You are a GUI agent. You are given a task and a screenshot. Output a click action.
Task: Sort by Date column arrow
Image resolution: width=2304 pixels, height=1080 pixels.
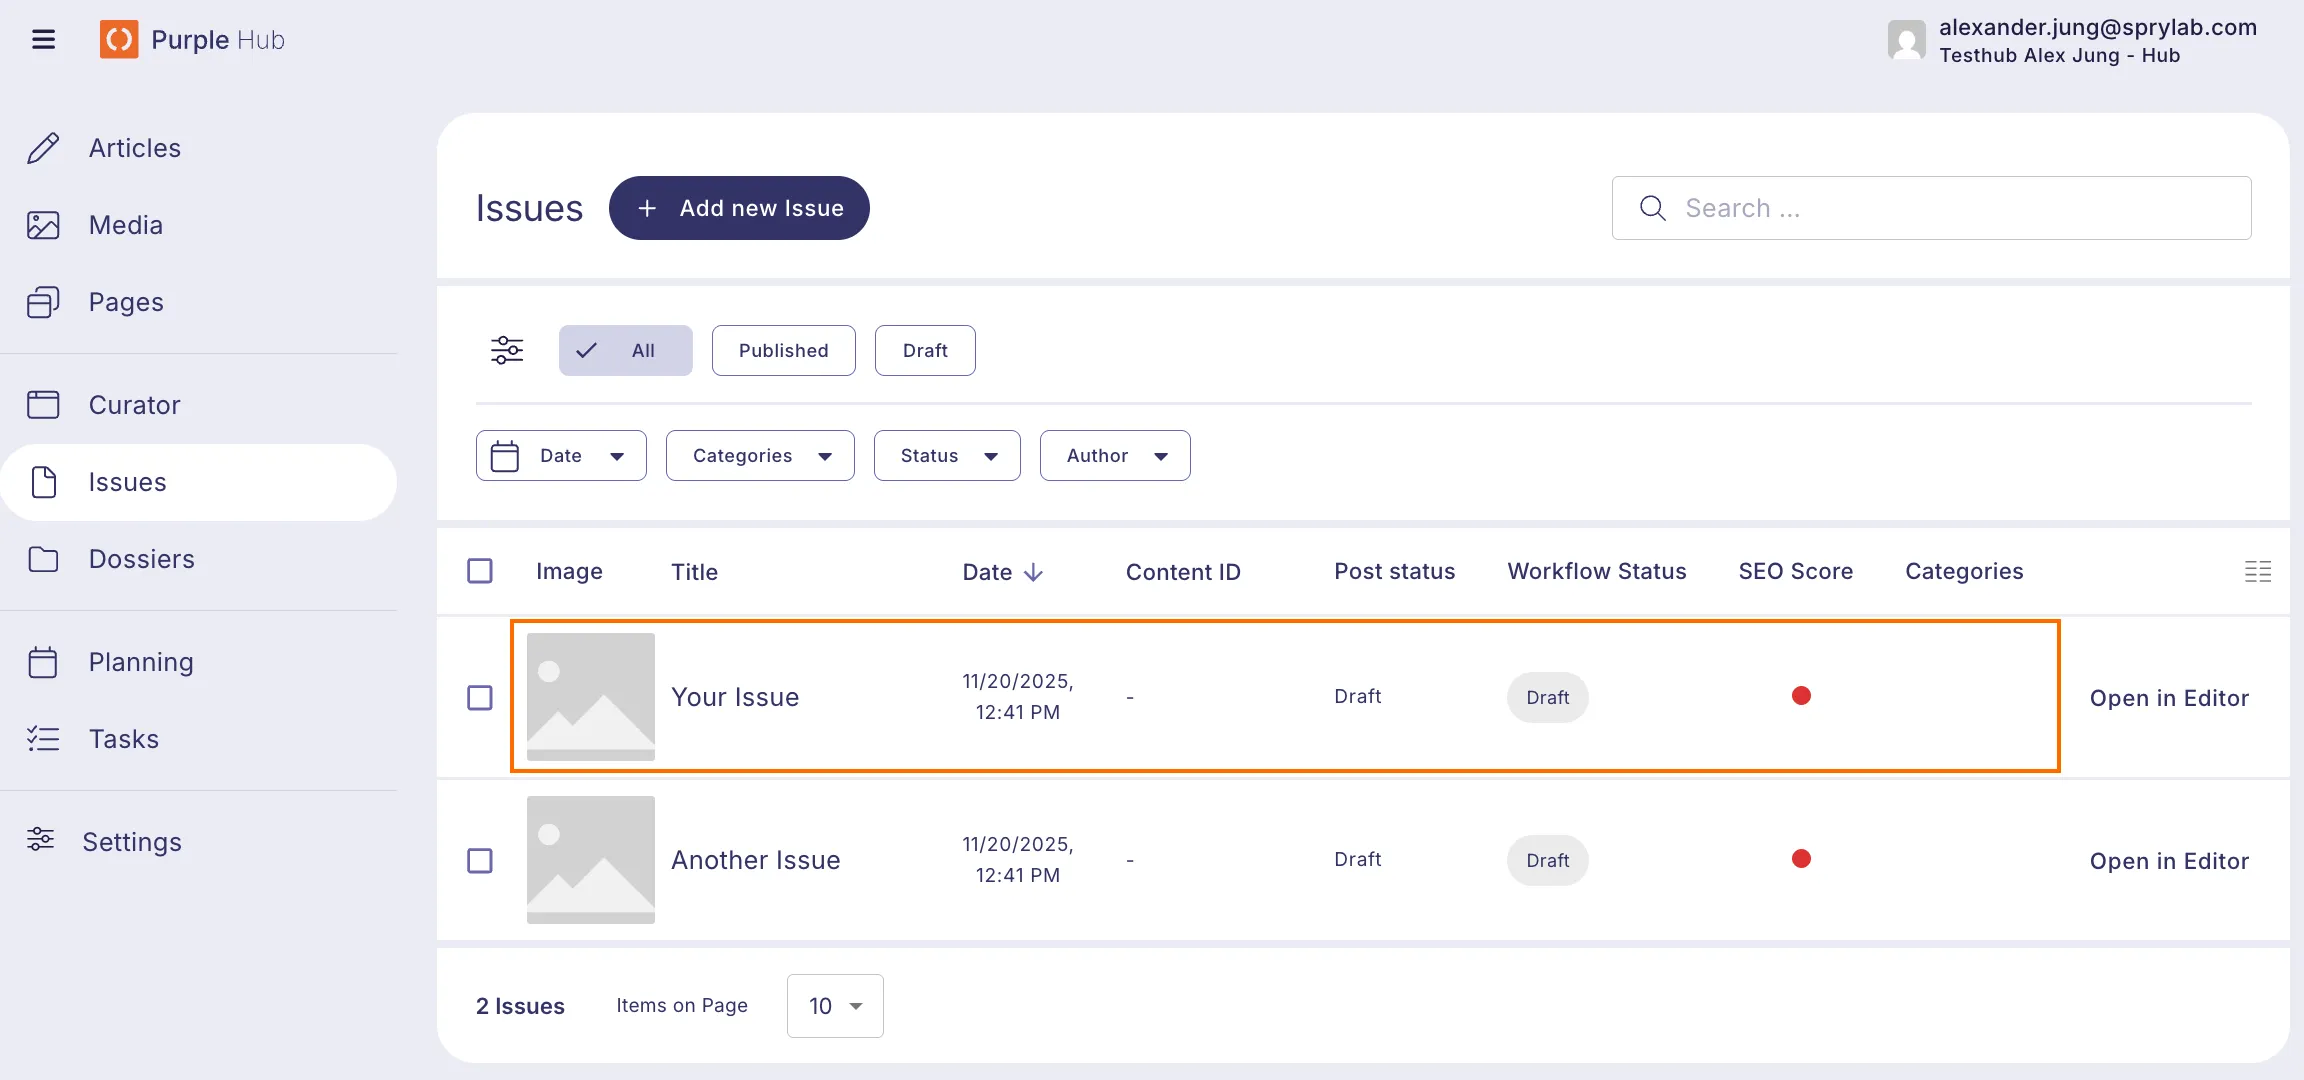click(x=1033, y=572)
